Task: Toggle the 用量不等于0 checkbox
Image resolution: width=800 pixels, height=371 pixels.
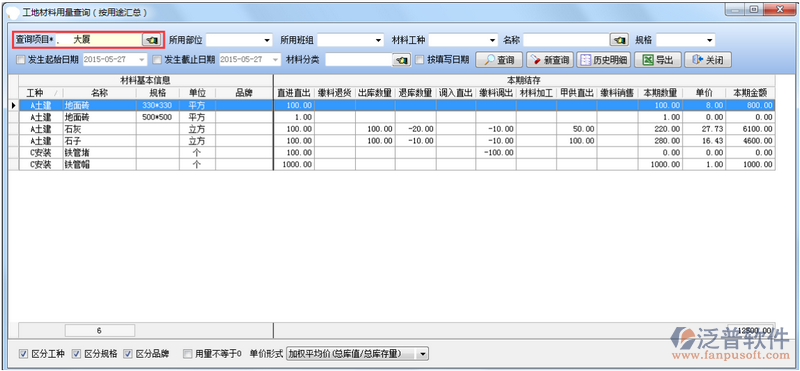Action: tap(187, 353)
